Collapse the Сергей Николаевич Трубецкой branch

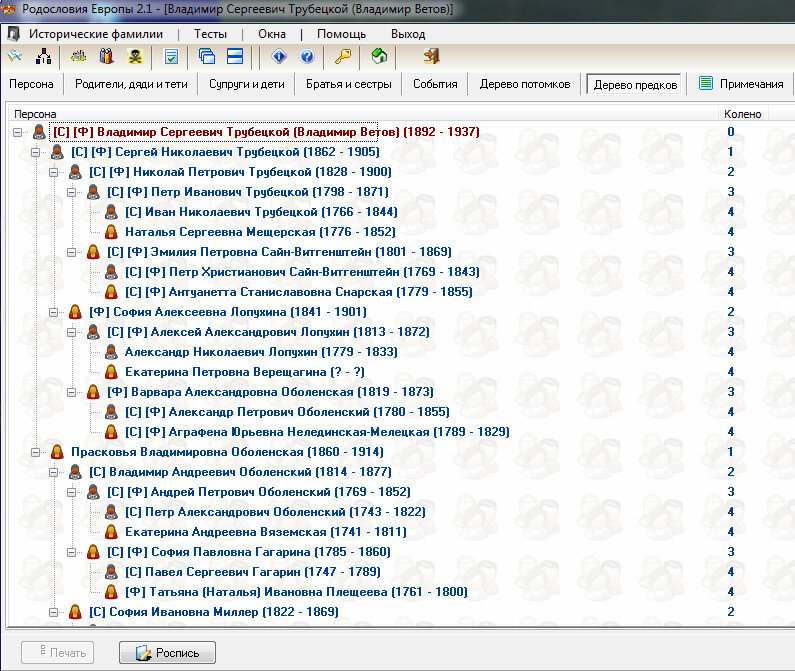point(35,152)
